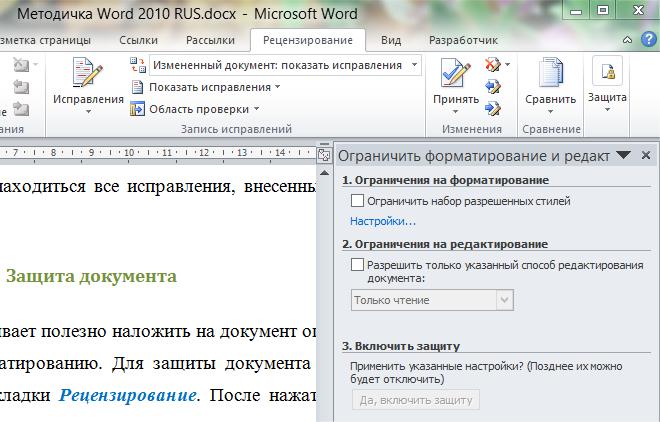Switch to Рассылки tab

210,40
